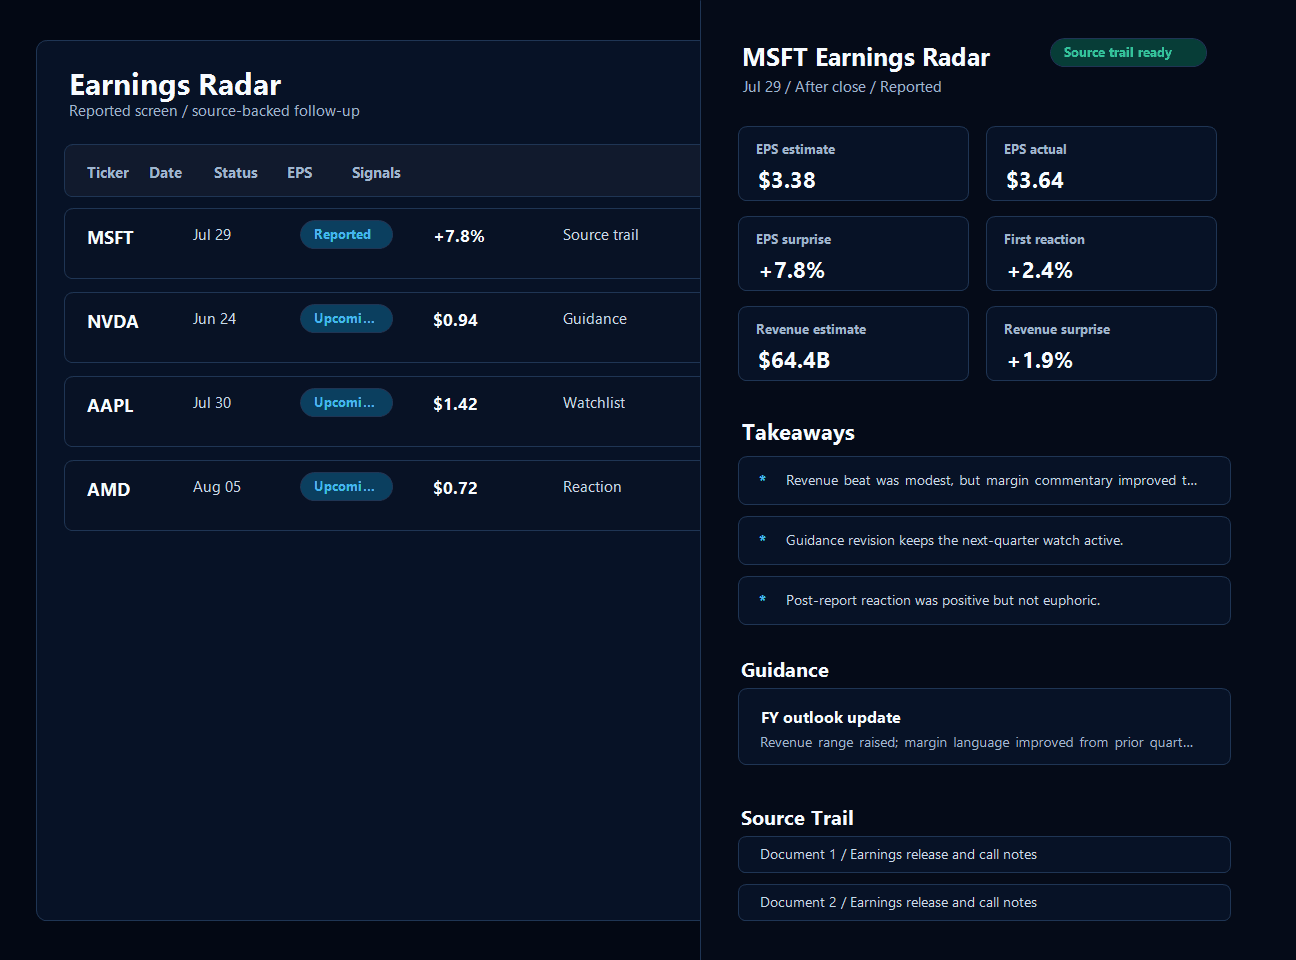Open Document 1 earnings release notes
This screenshot has height=960, width=1296.
coord(984,854)
